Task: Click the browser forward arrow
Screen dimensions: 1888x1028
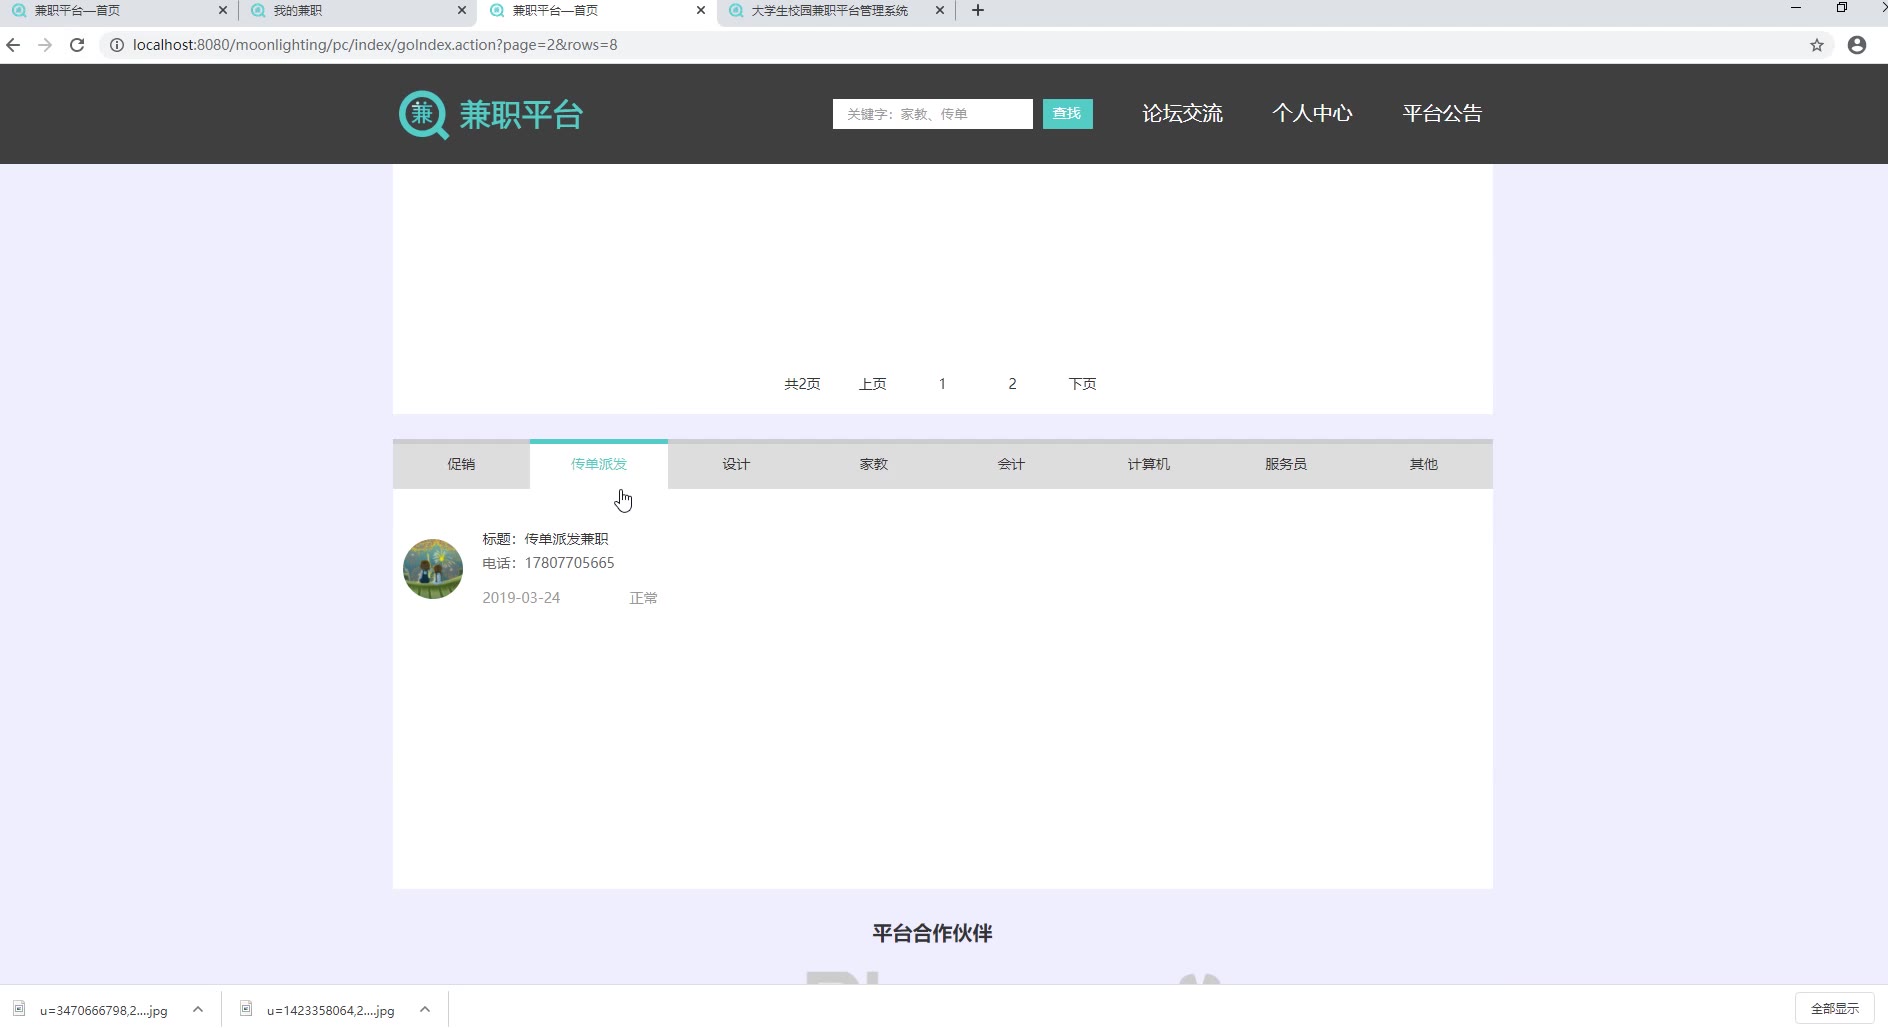Action: [45, 45]
